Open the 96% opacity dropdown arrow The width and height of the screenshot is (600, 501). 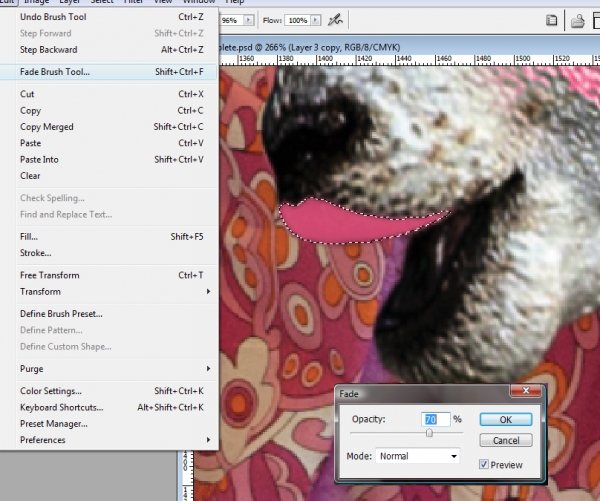pyautogui.click(x=249, y=20)
